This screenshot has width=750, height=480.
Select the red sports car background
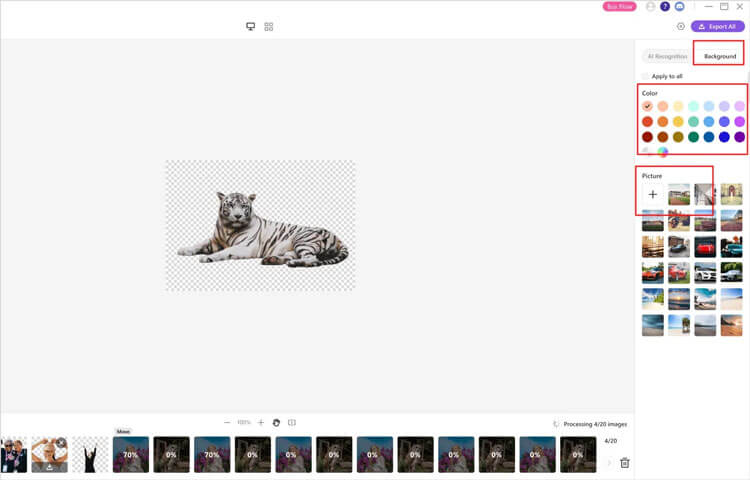[x=705, y=247]
